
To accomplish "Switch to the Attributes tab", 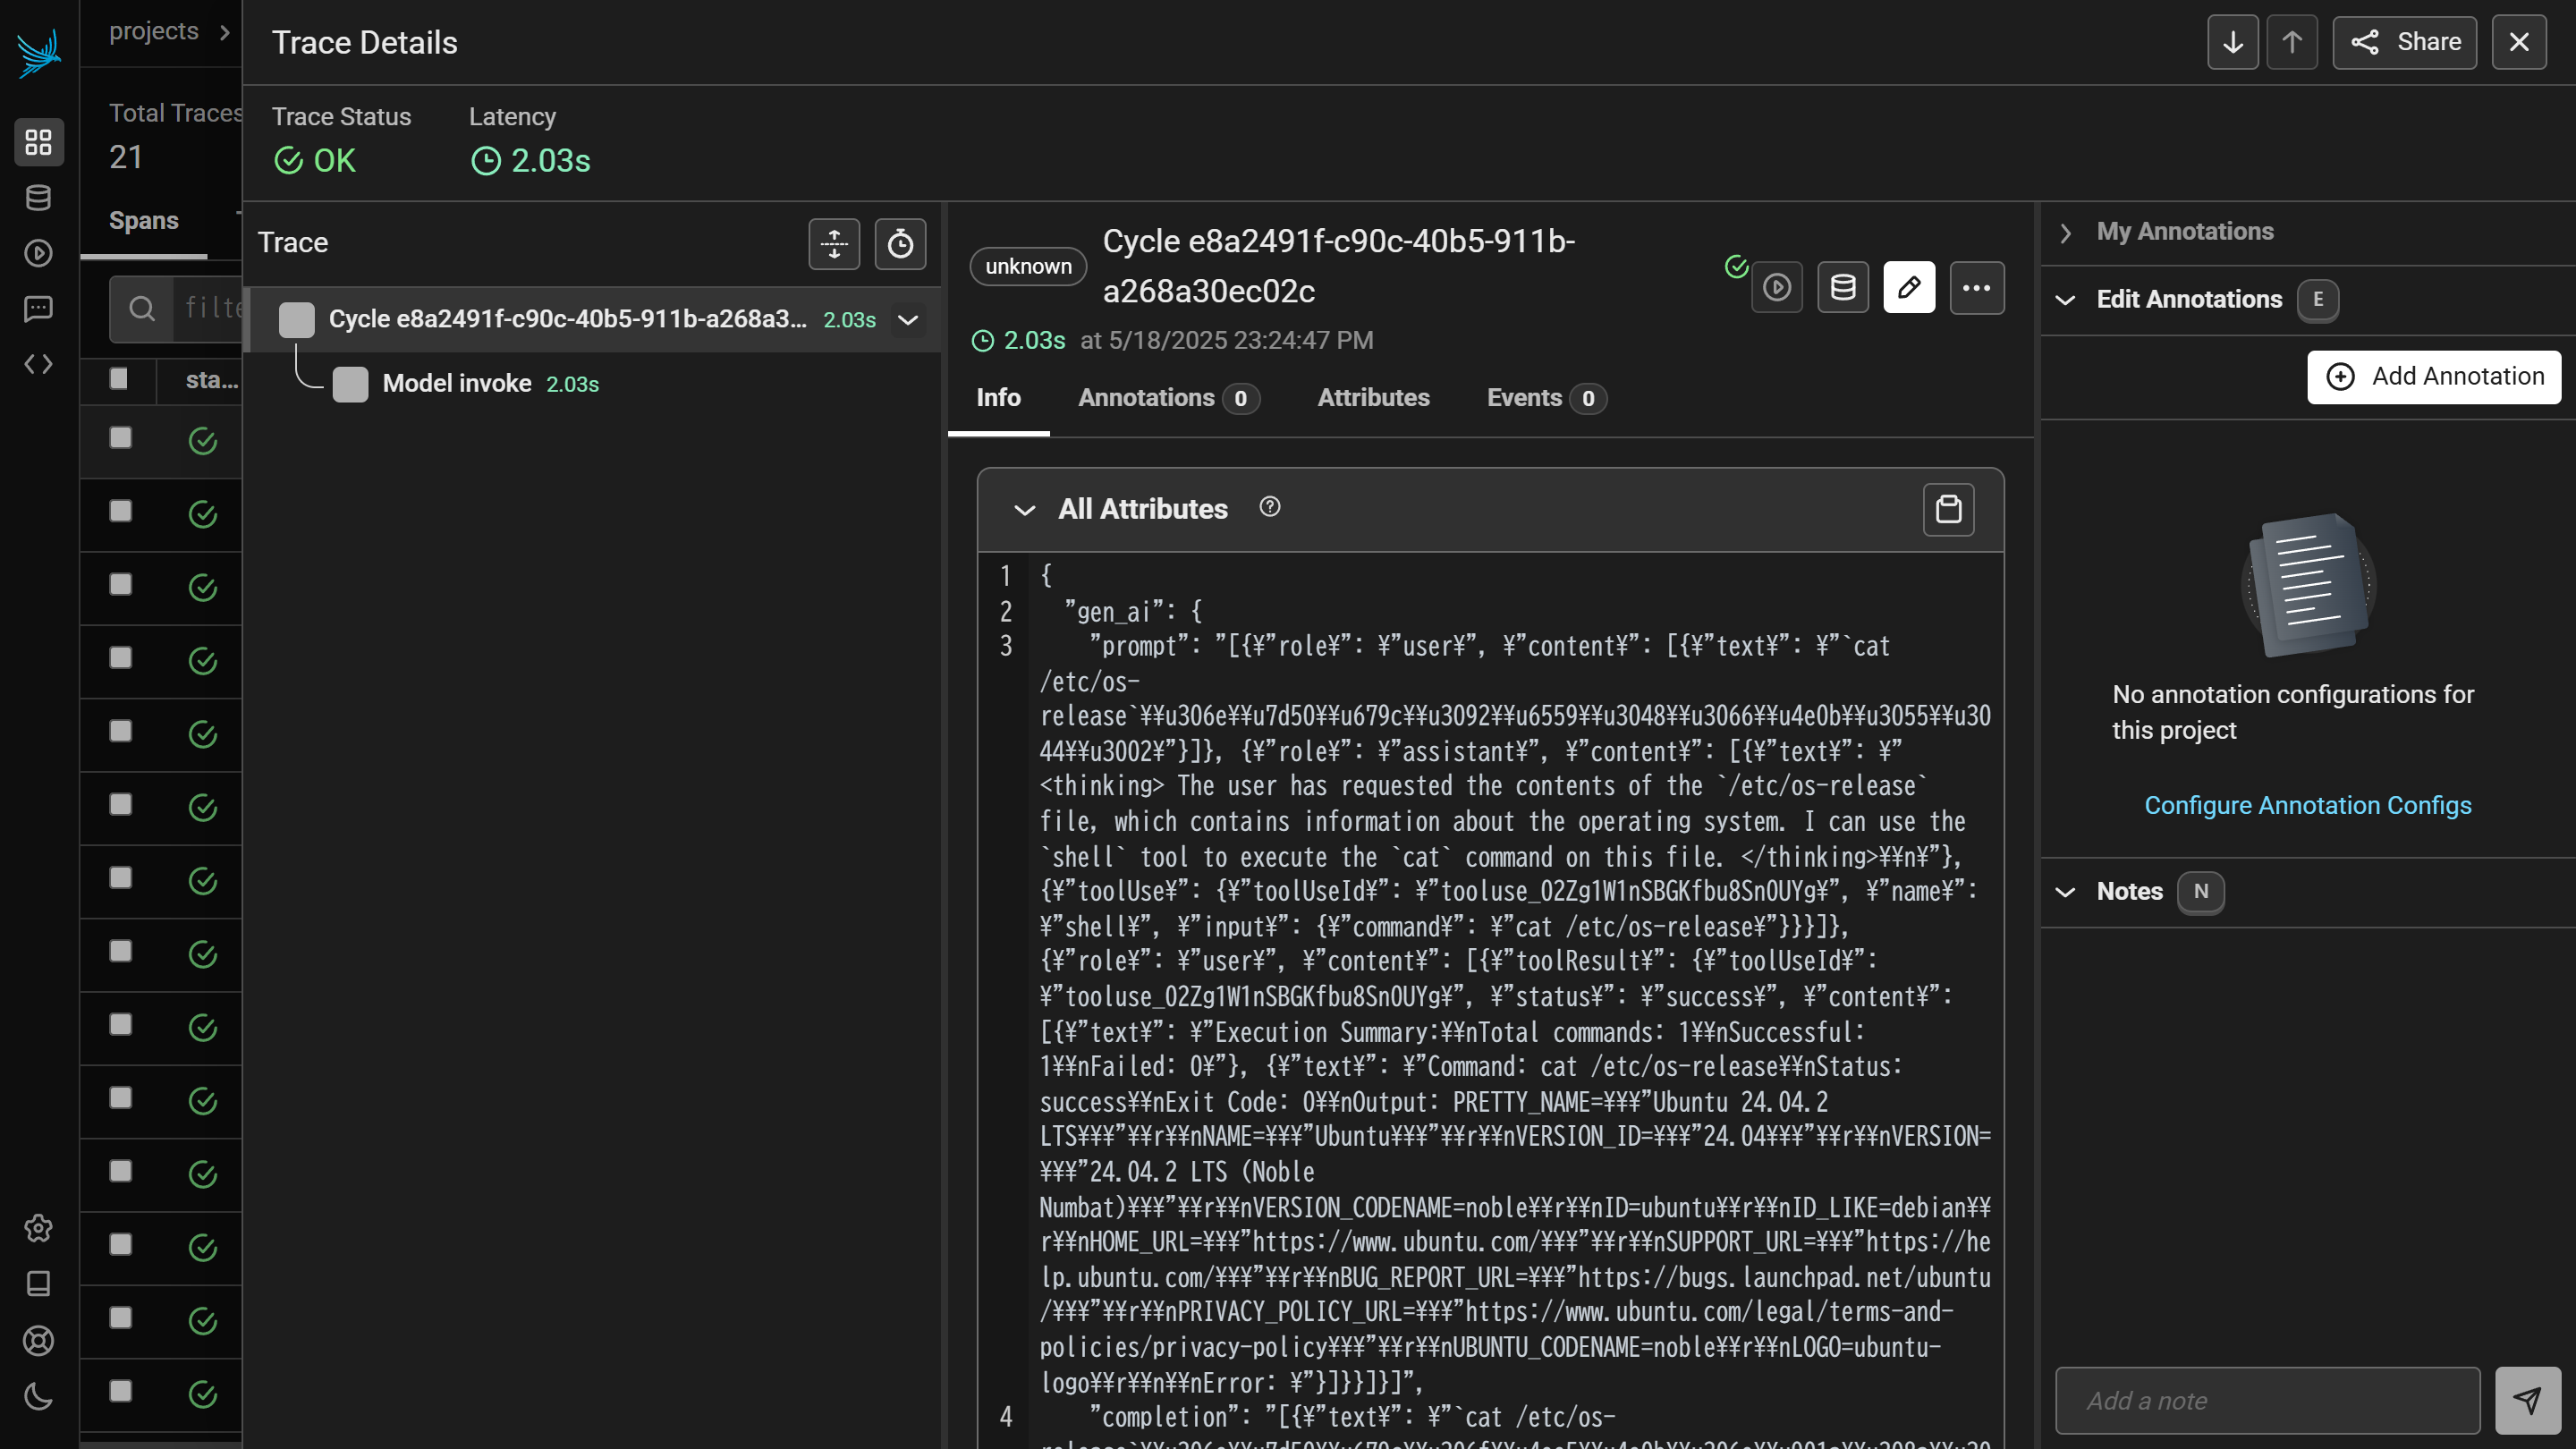I will point(1373,398).
